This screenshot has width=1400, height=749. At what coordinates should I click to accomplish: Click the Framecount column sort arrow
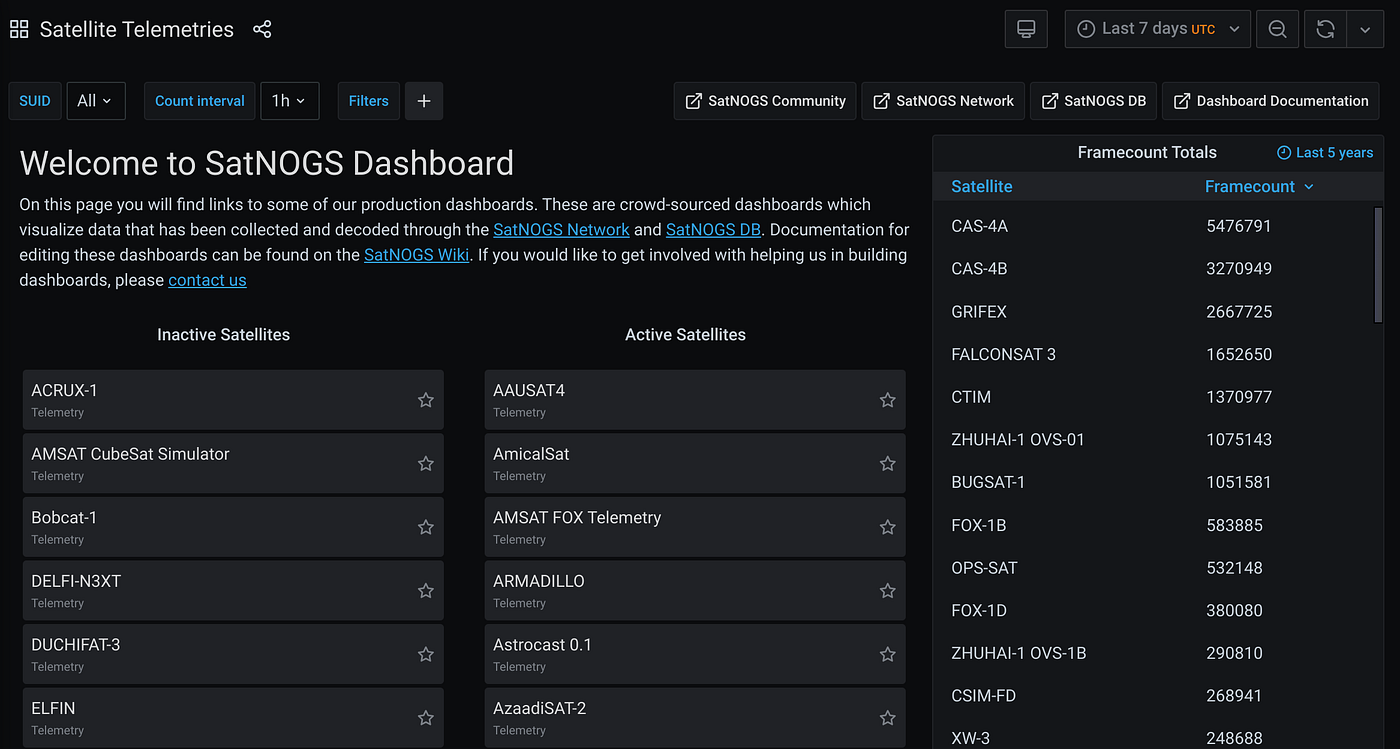click(1309, 187)
